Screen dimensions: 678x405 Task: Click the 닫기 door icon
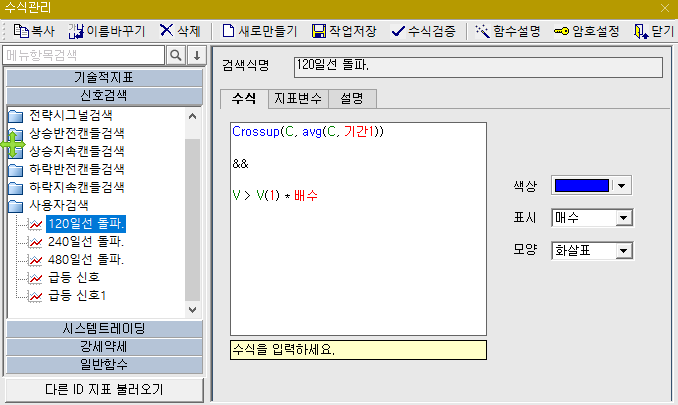point(640,31)
